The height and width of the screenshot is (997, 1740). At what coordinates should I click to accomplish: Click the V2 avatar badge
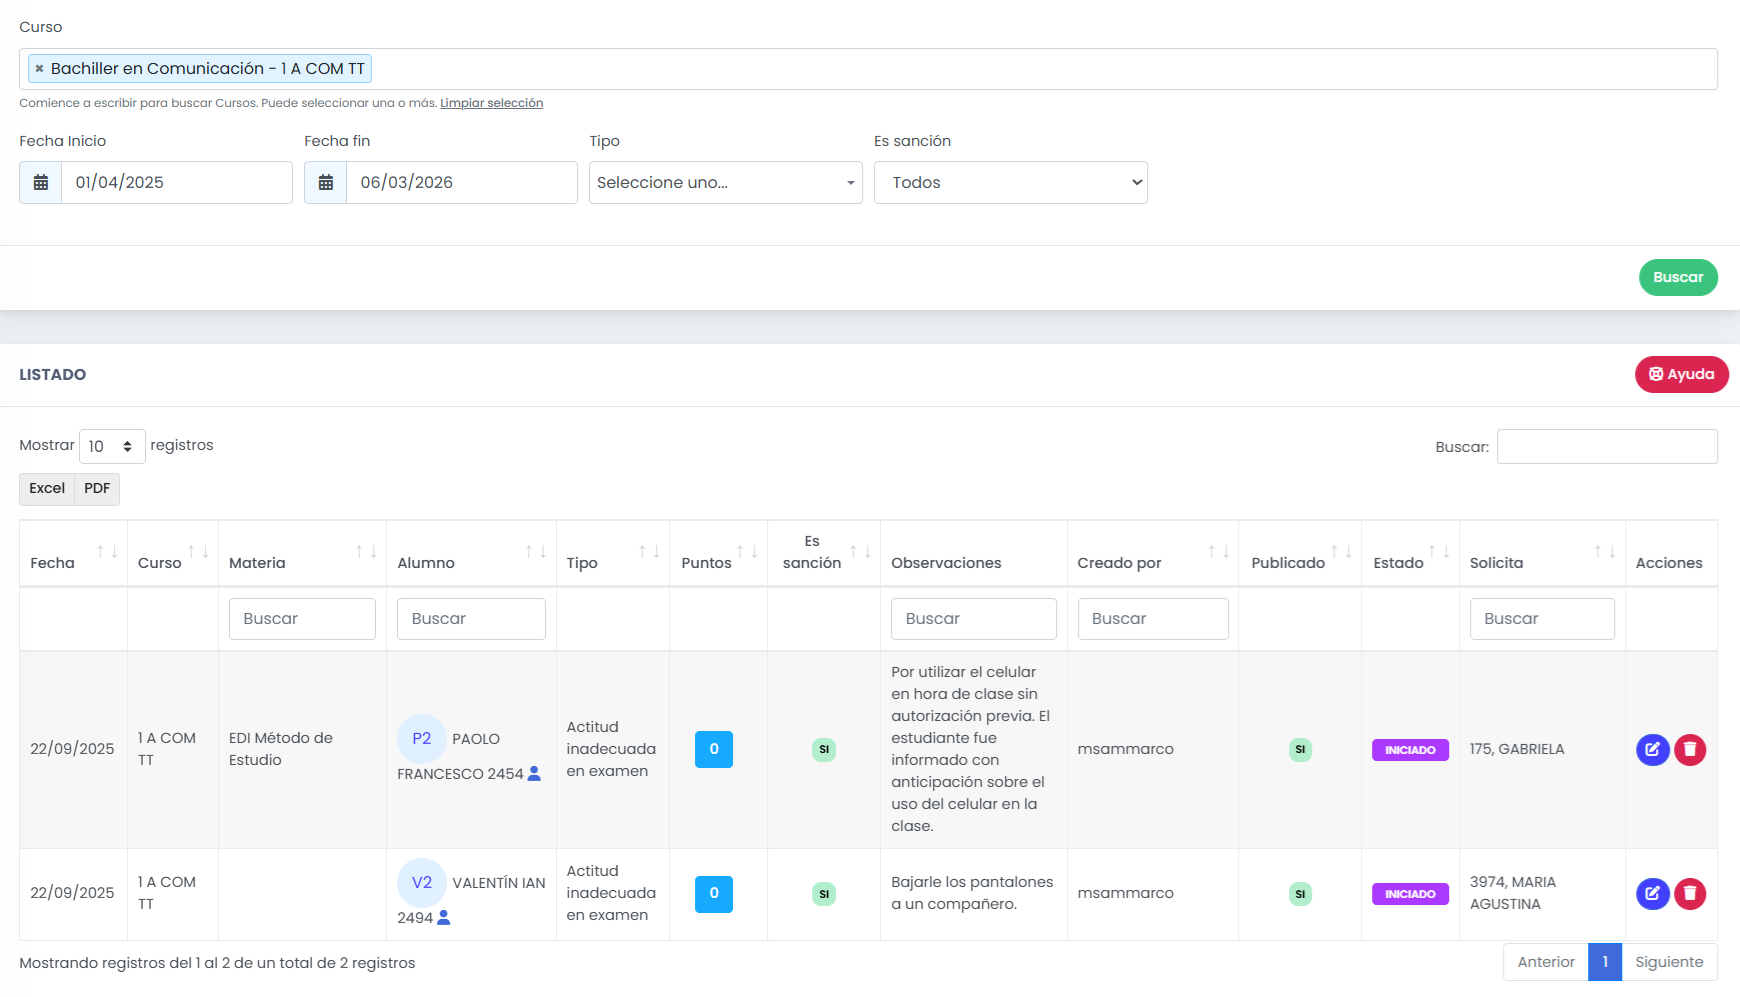point(422,883)
